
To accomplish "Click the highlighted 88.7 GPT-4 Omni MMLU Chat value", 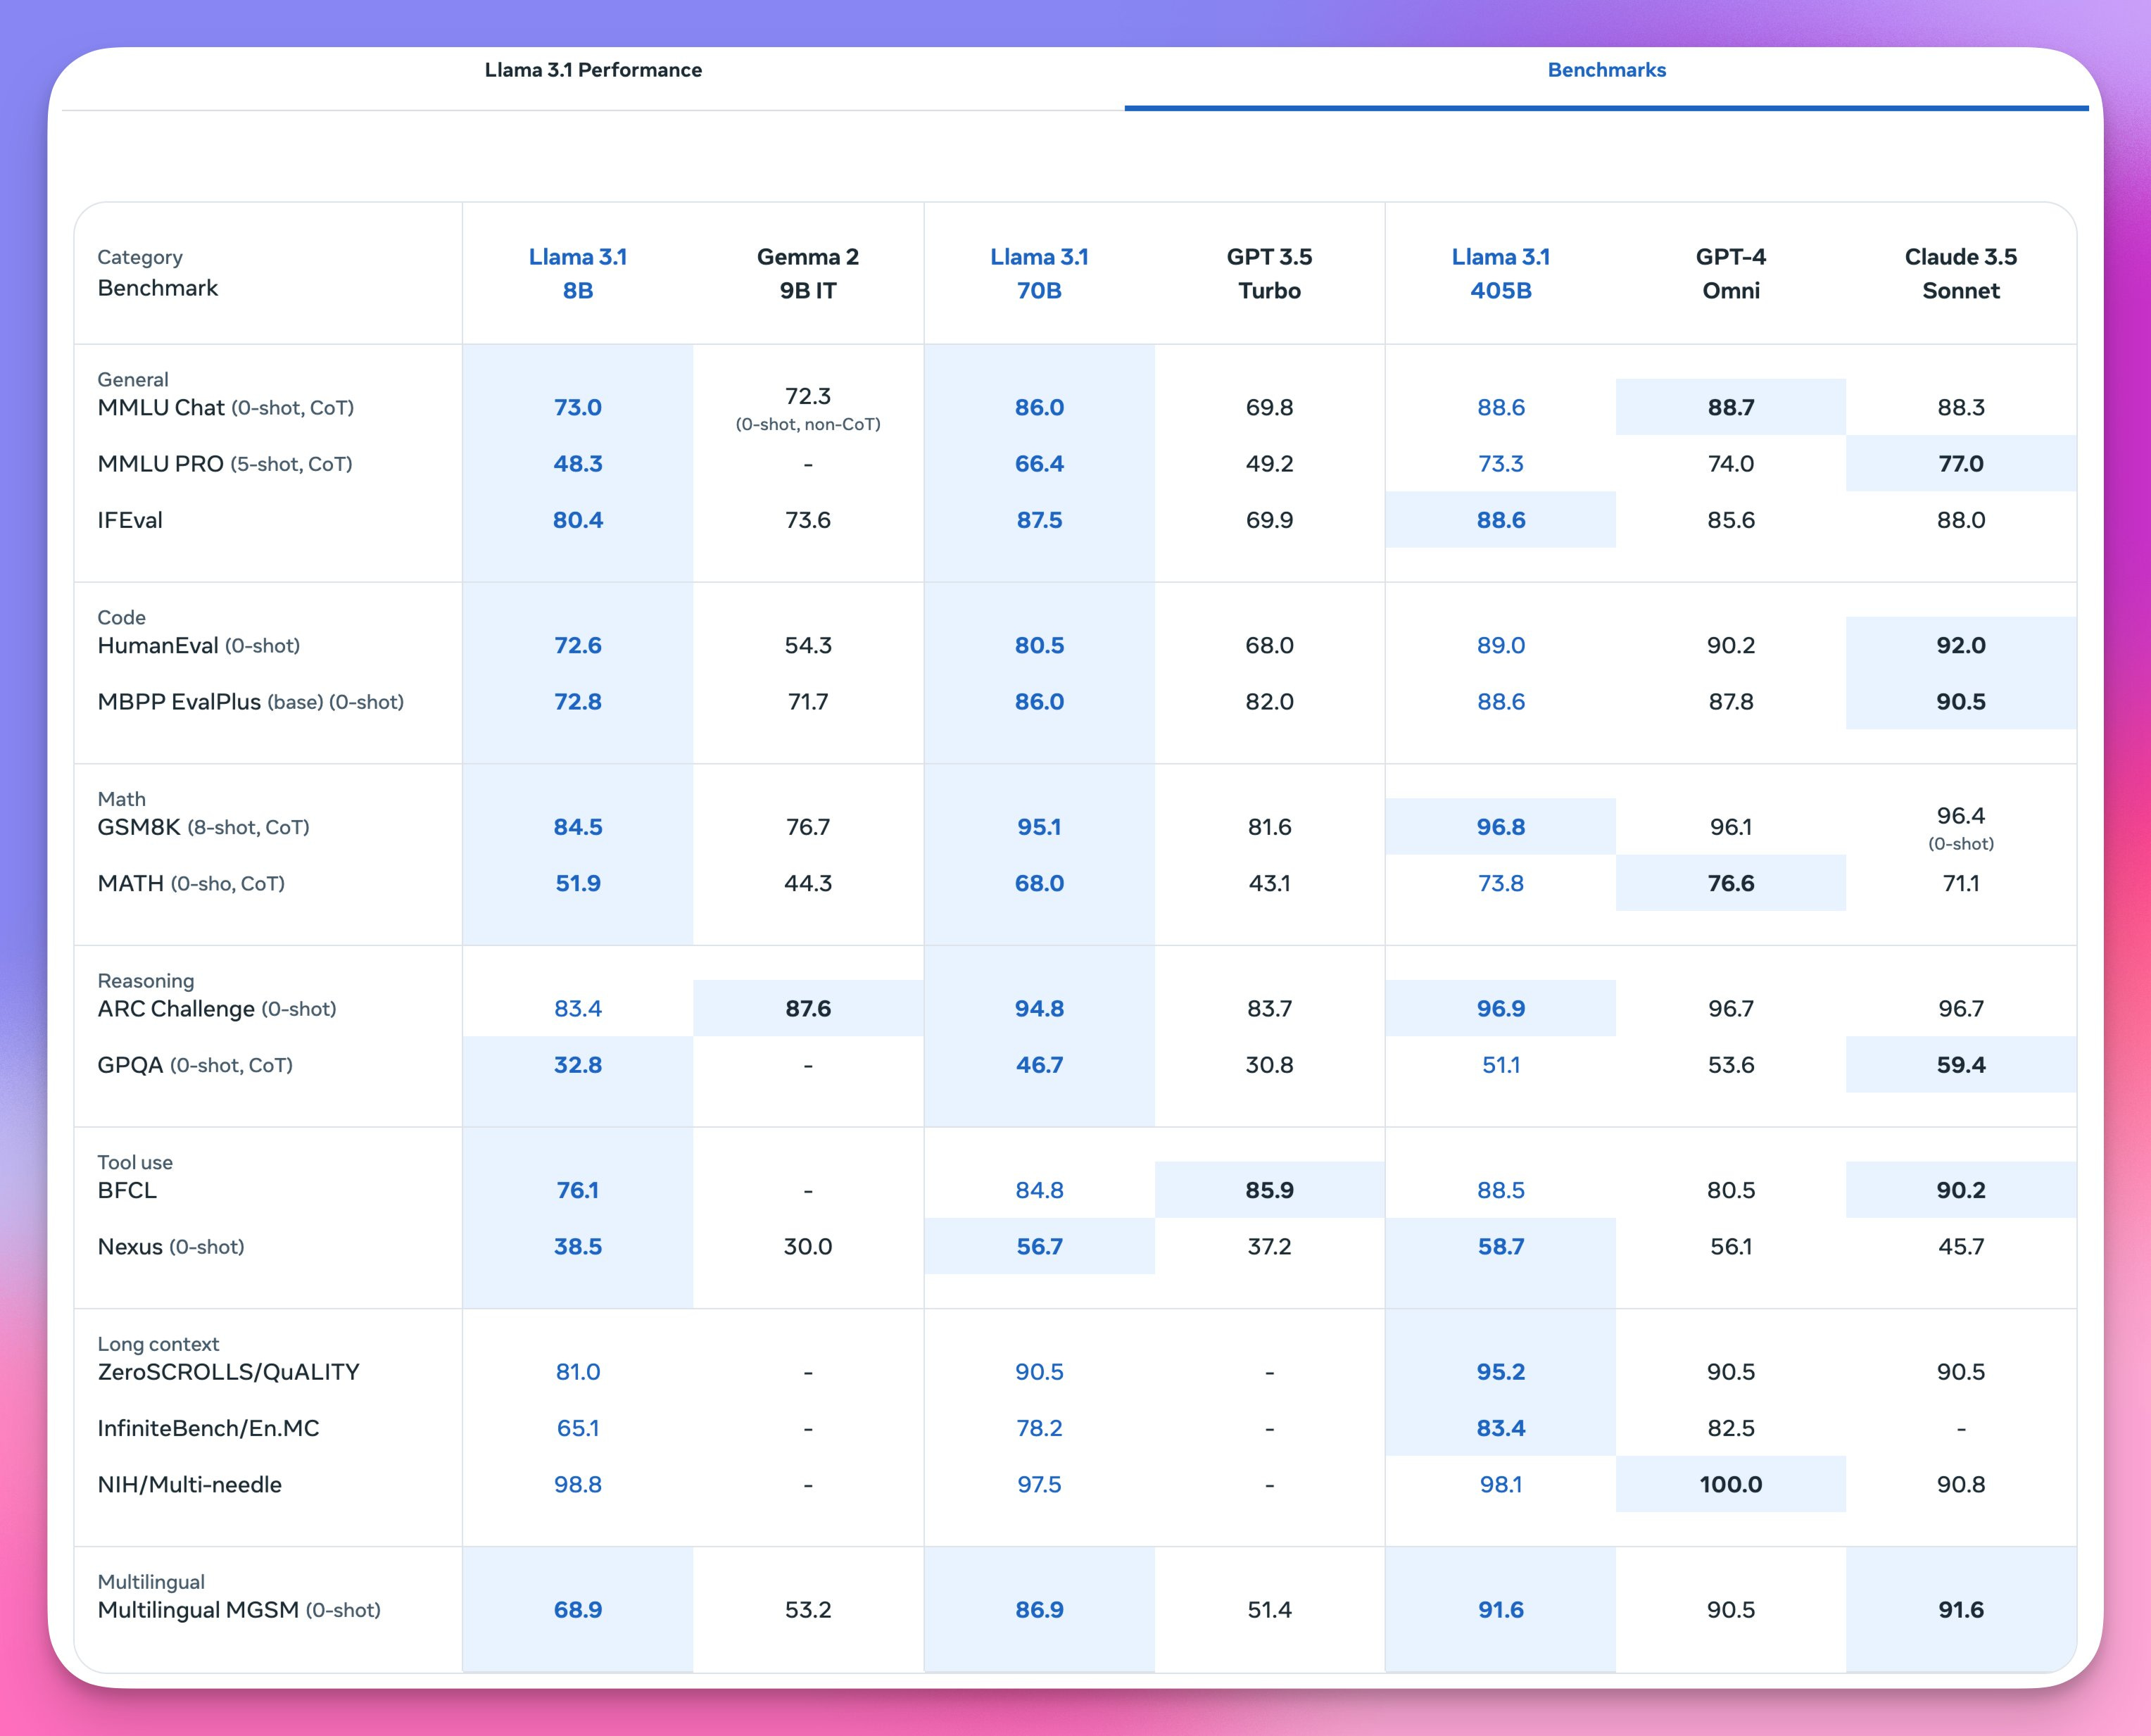I will click(1731, 407).
